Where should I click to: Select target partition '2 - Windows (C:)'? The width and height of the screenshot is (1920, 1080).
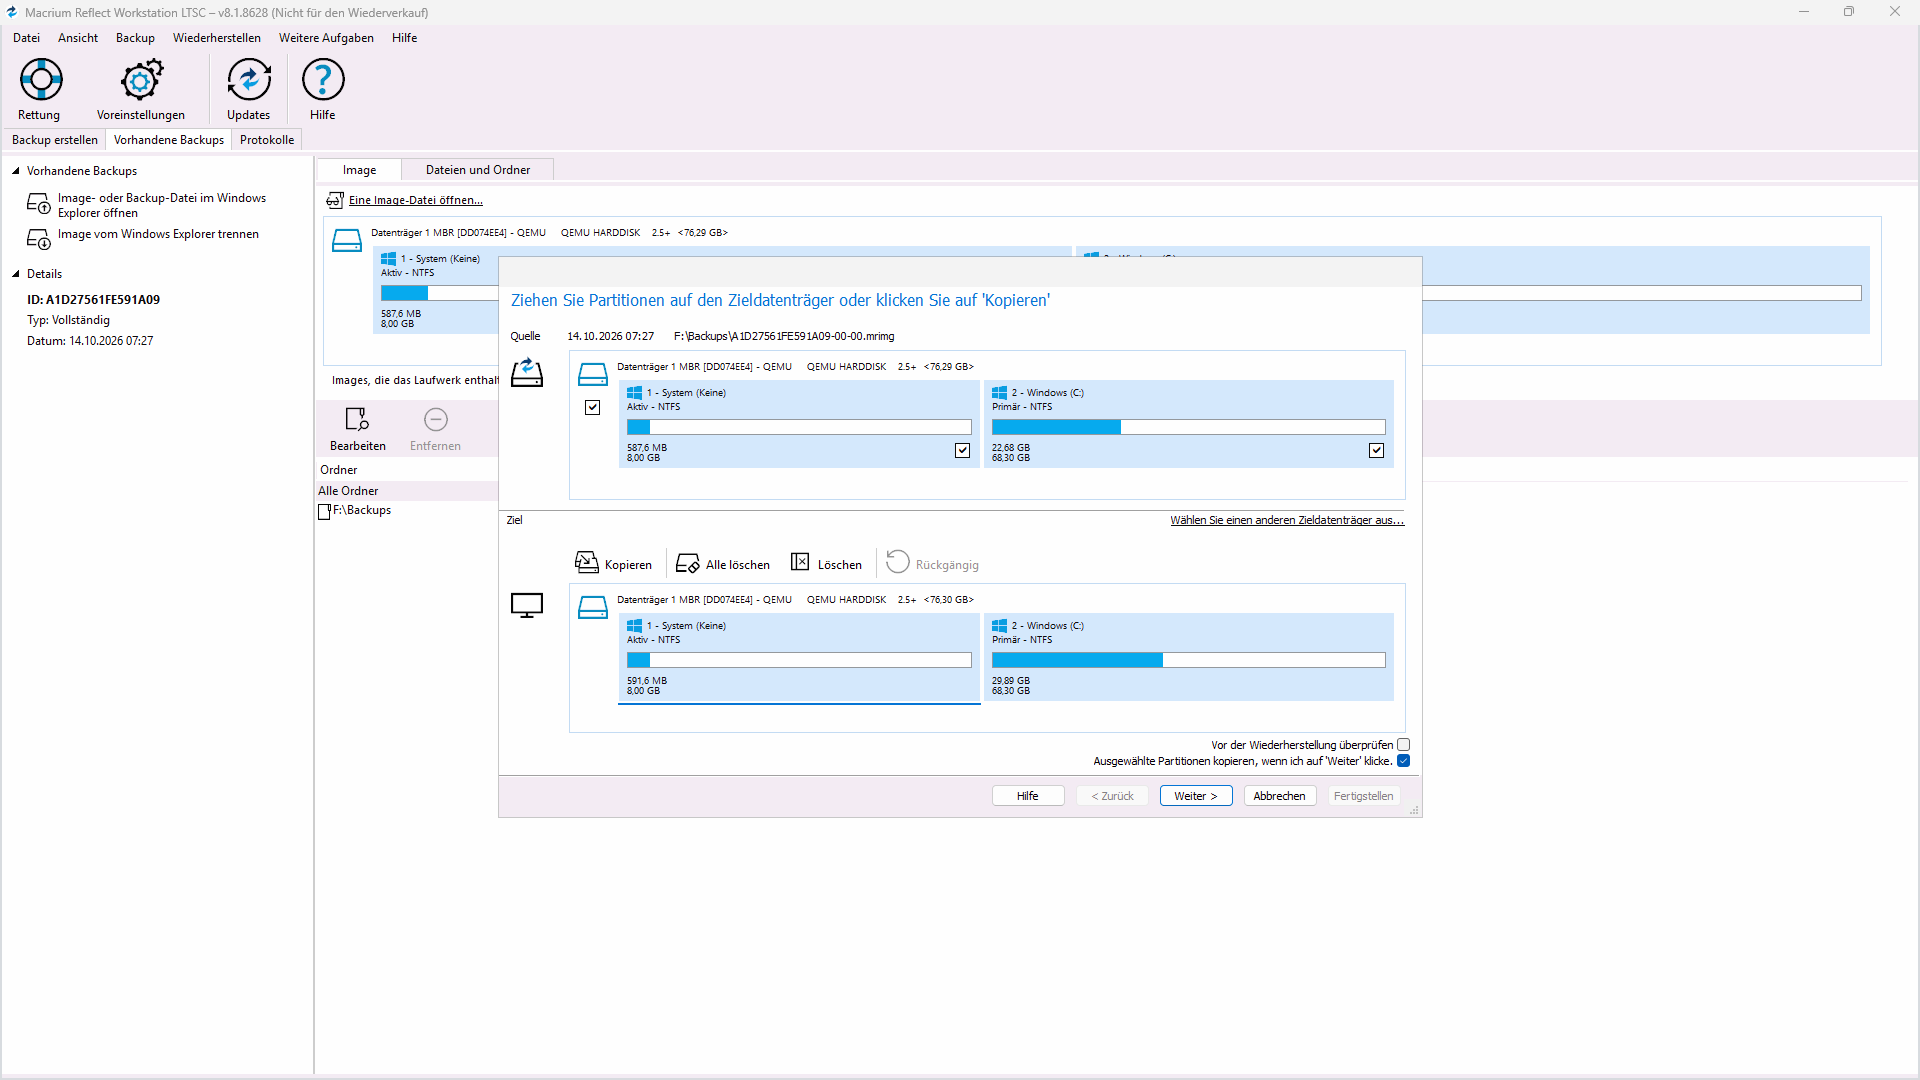(x=1189, y=657)
